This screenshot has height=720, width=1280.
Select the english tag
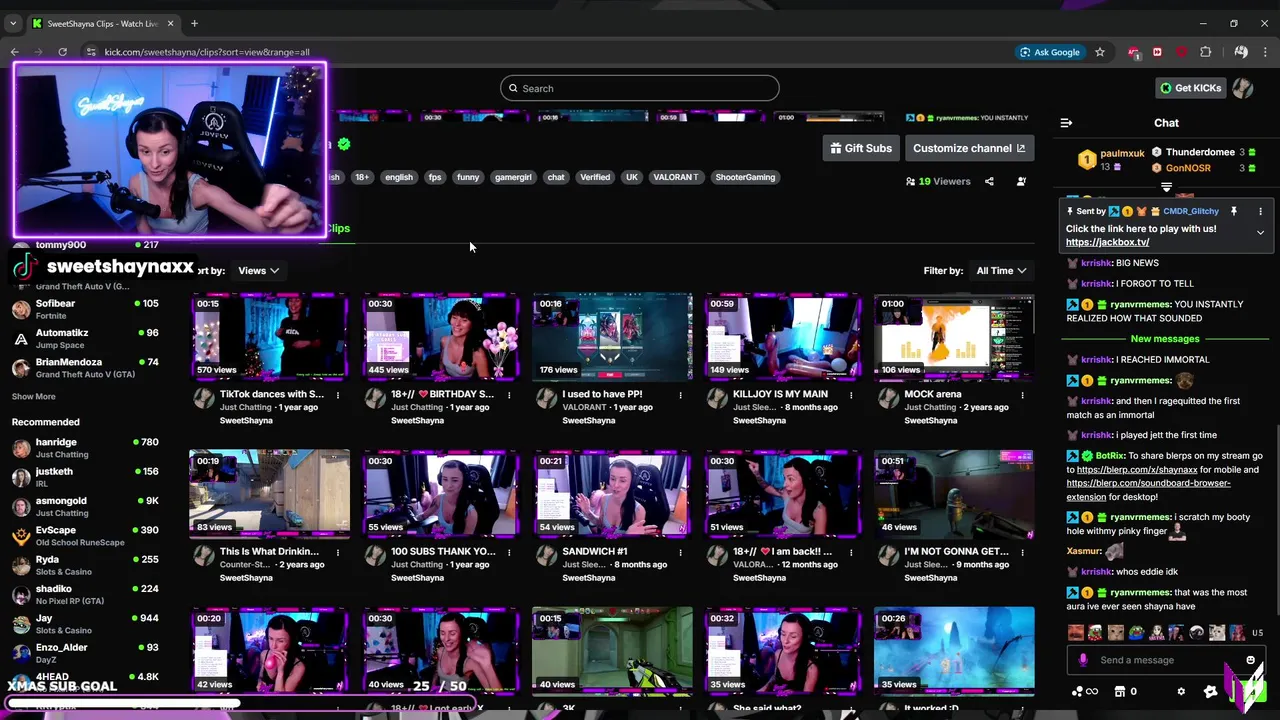coord(398,177)
